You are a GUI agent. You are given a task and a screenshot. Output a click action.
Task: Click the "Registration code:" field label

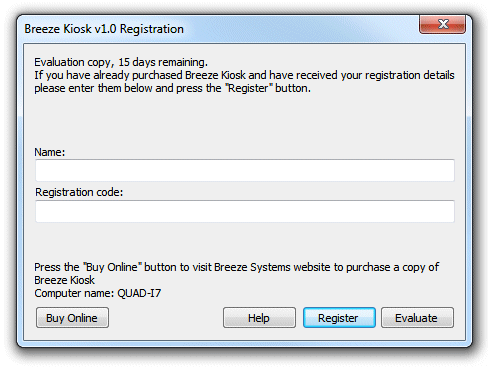pos(79,192)
